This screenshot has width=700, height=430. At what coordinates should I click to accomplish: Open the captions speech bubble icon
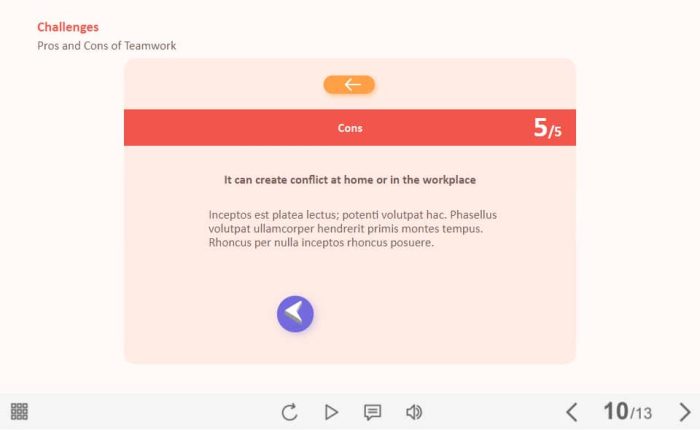click(372, 412)
